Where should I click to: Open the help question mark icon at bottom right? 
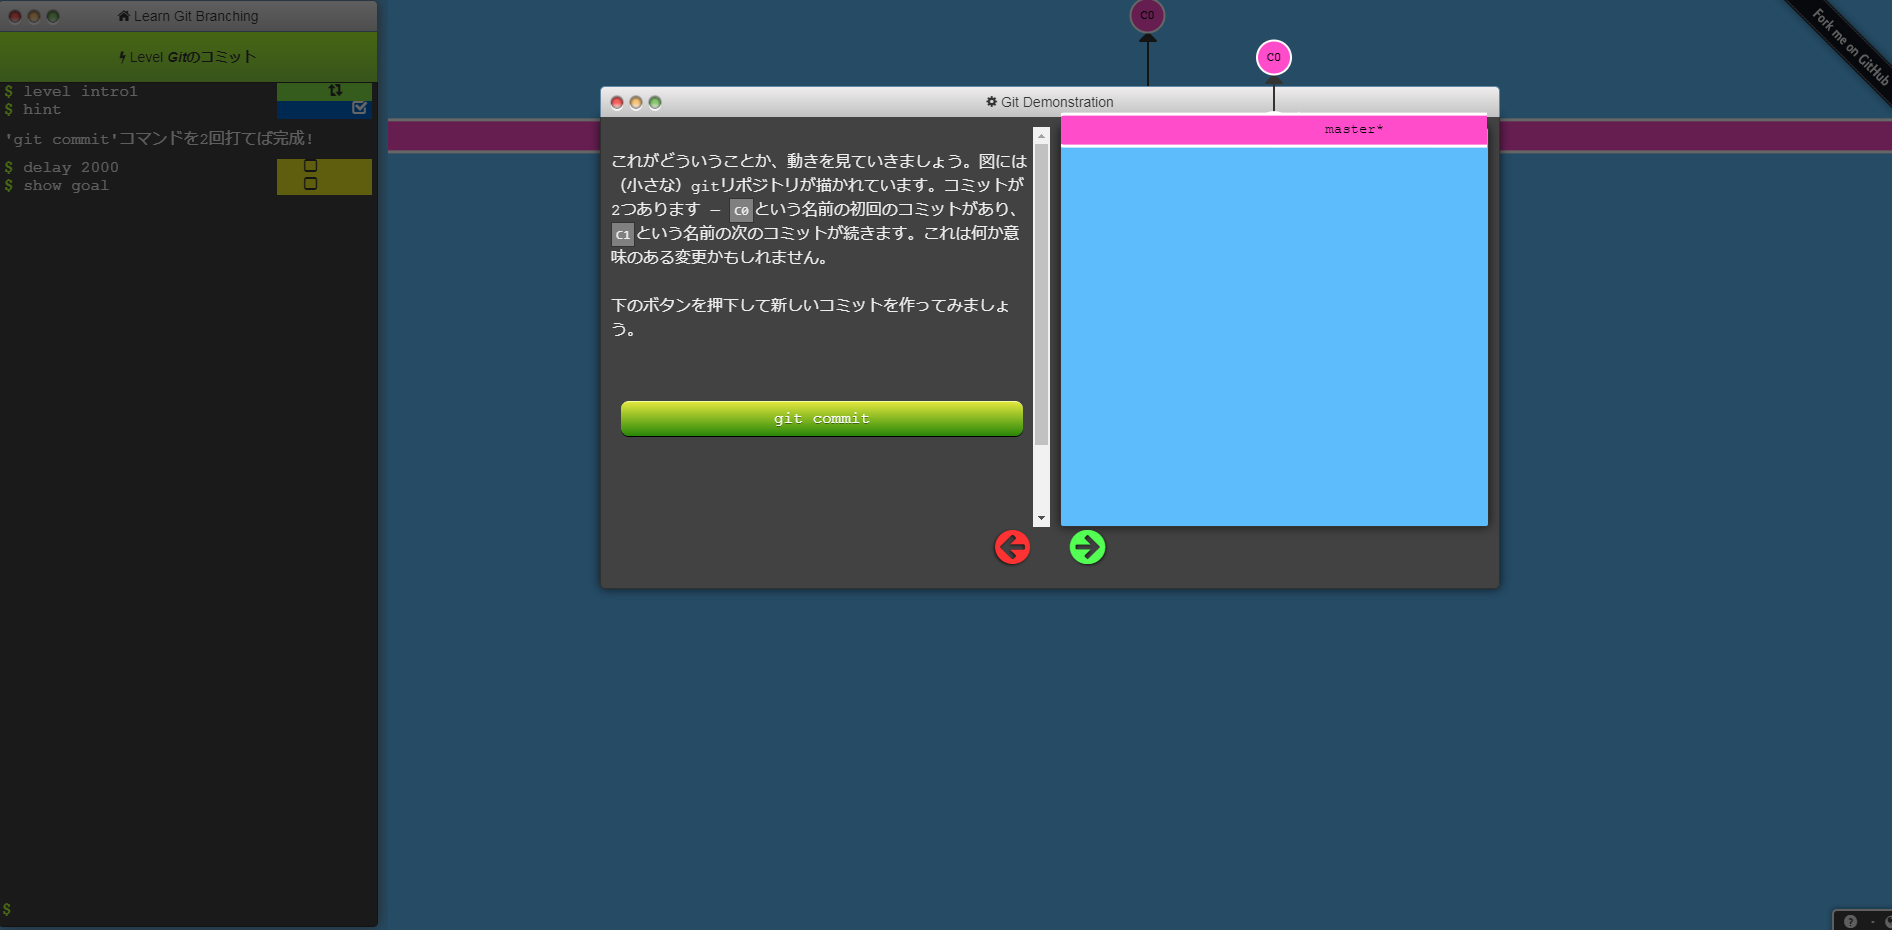(x=1849, y=920)
